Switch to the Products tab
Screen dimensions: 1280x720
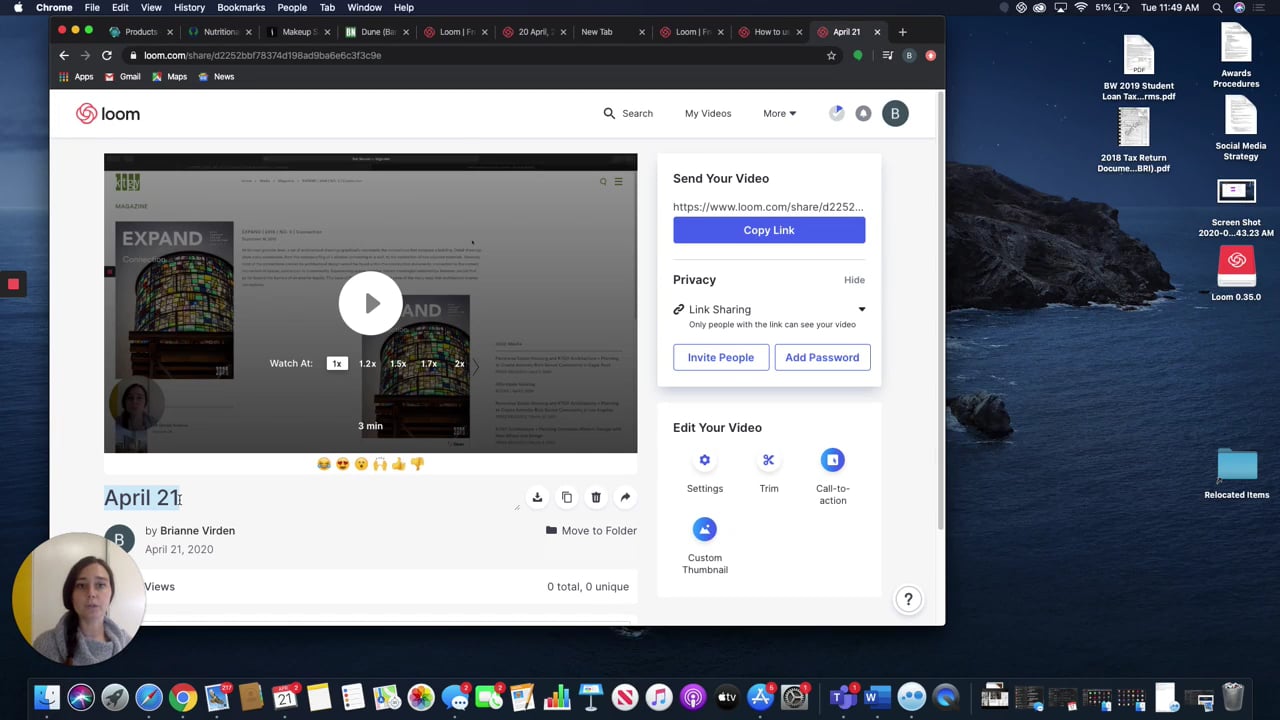pos(141,32)
